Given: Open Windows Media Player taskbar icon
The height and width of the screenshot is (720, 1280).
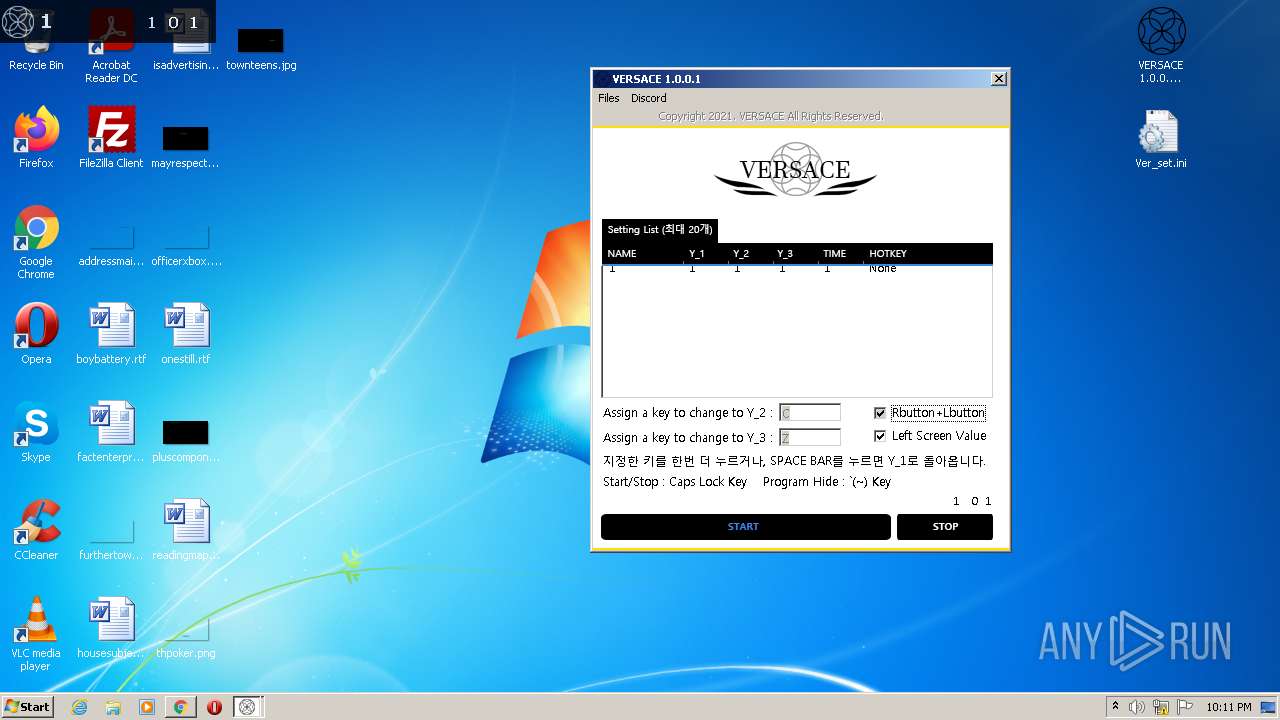Looking at the screenshot, I should coord(147,707).
